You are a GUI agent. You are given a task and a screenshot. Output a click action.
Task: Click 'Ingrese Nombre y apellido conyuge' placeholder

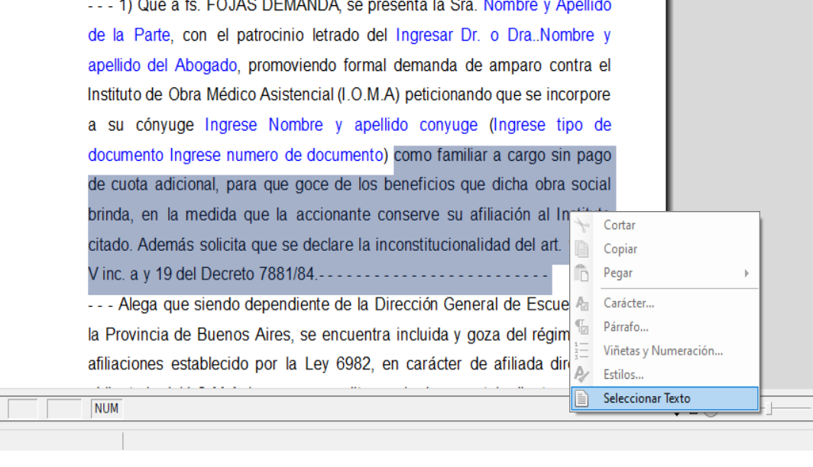pos(341,126)
